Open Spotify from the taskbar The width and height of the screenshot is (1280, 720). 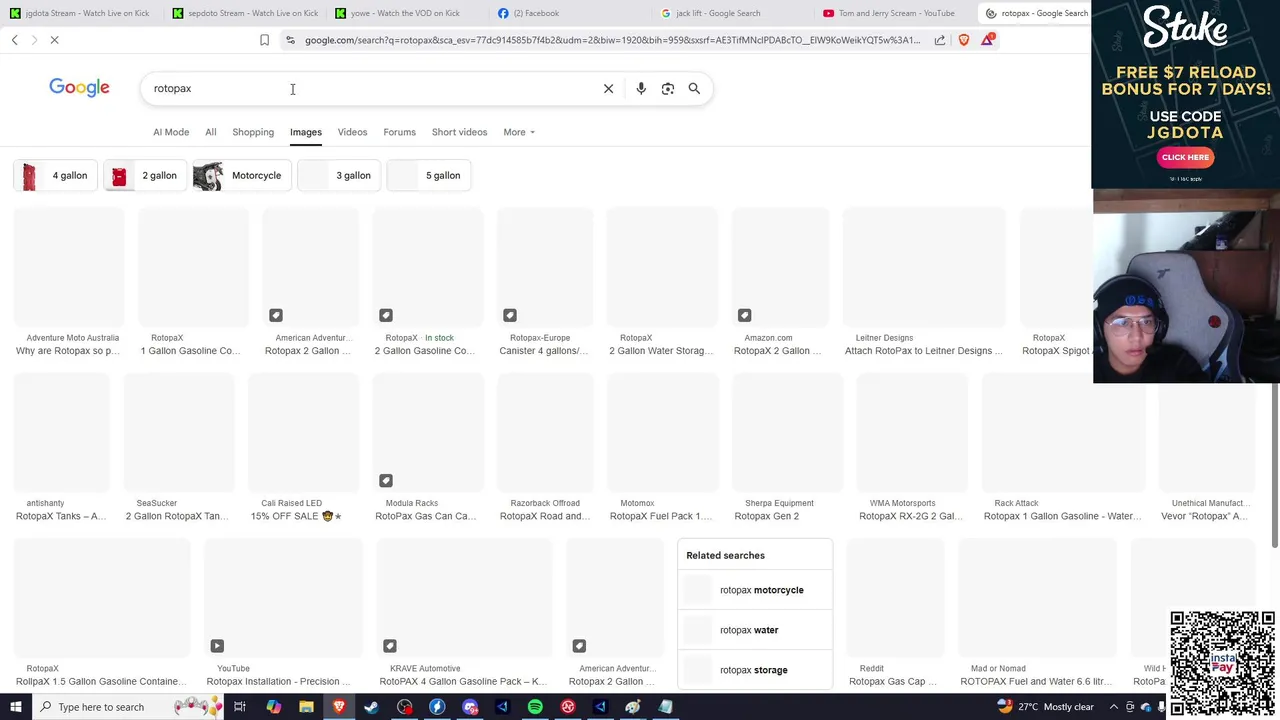pyautogui.click(x=535, y=707)
